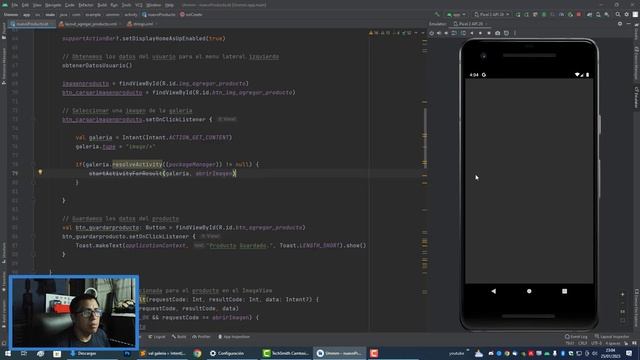Open the File menu
640x360 pixels.
coord(15,5)
